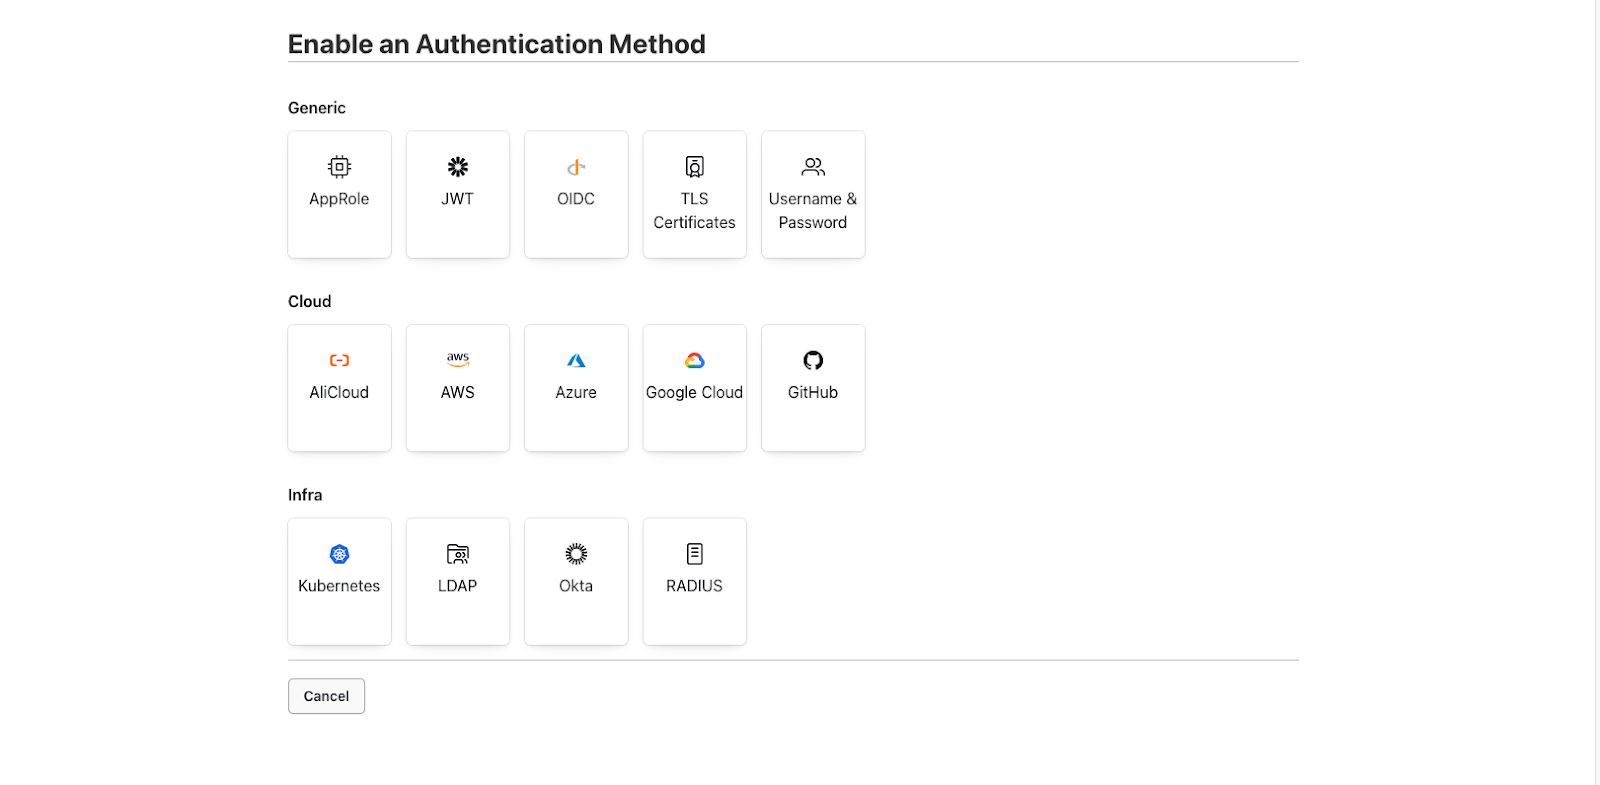Pick the AWS logo icon
The height and width of the screenshot is (785, 1600).
458,360
